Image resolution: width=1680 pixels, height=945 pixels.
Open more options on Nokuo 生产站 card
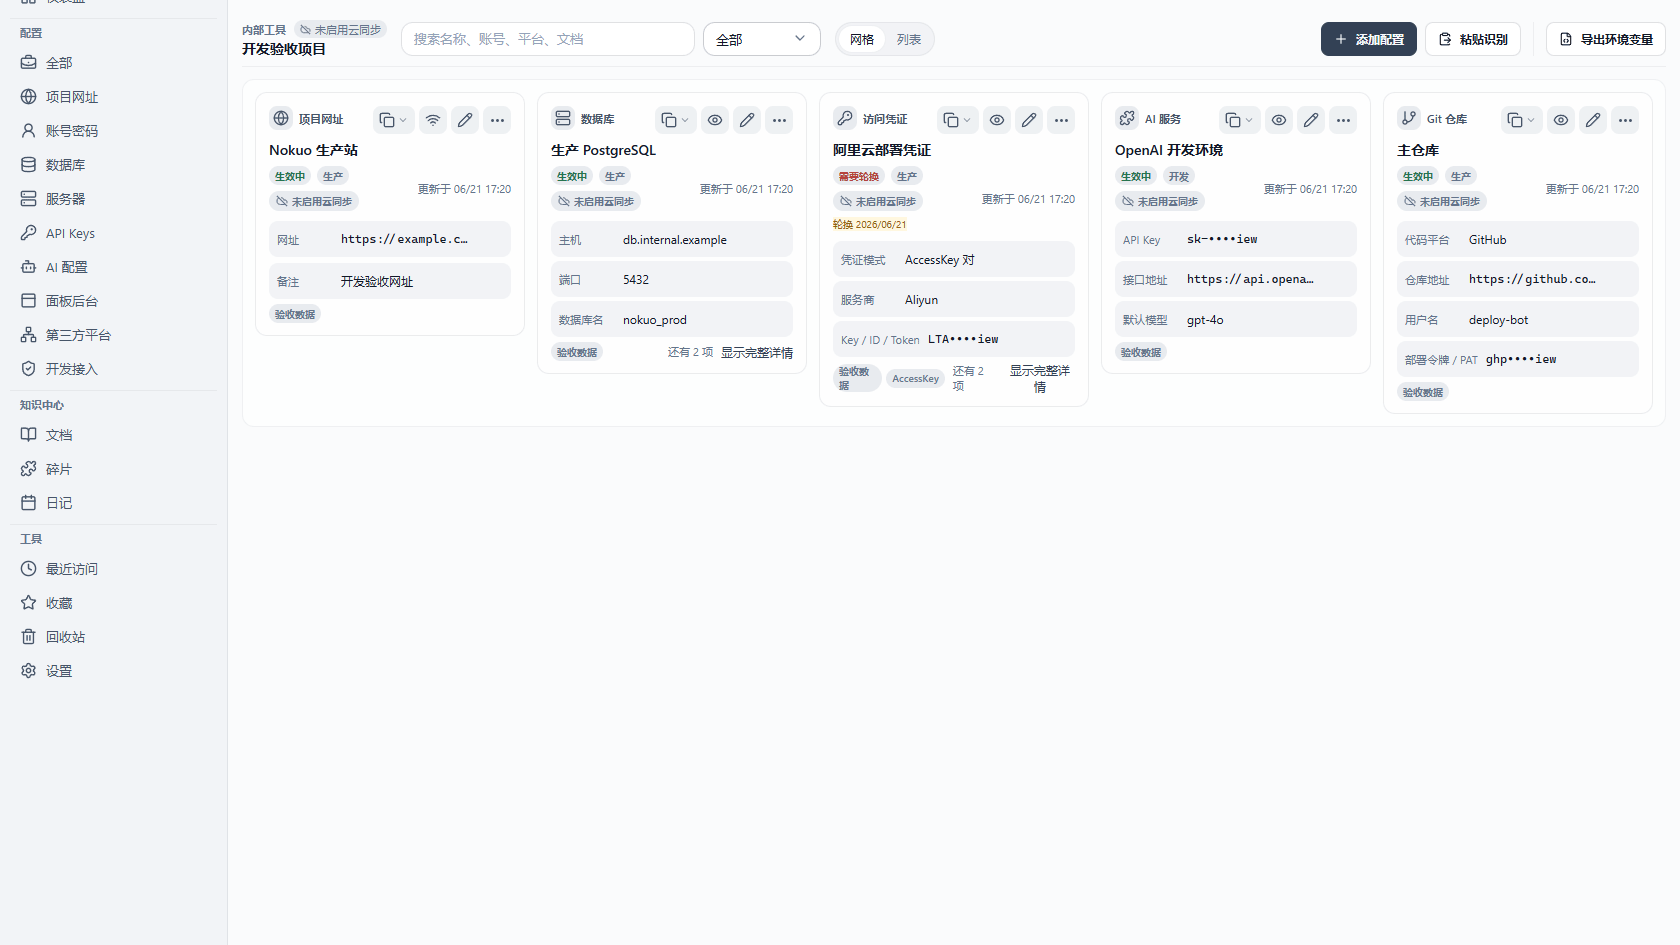click(497, 120)
